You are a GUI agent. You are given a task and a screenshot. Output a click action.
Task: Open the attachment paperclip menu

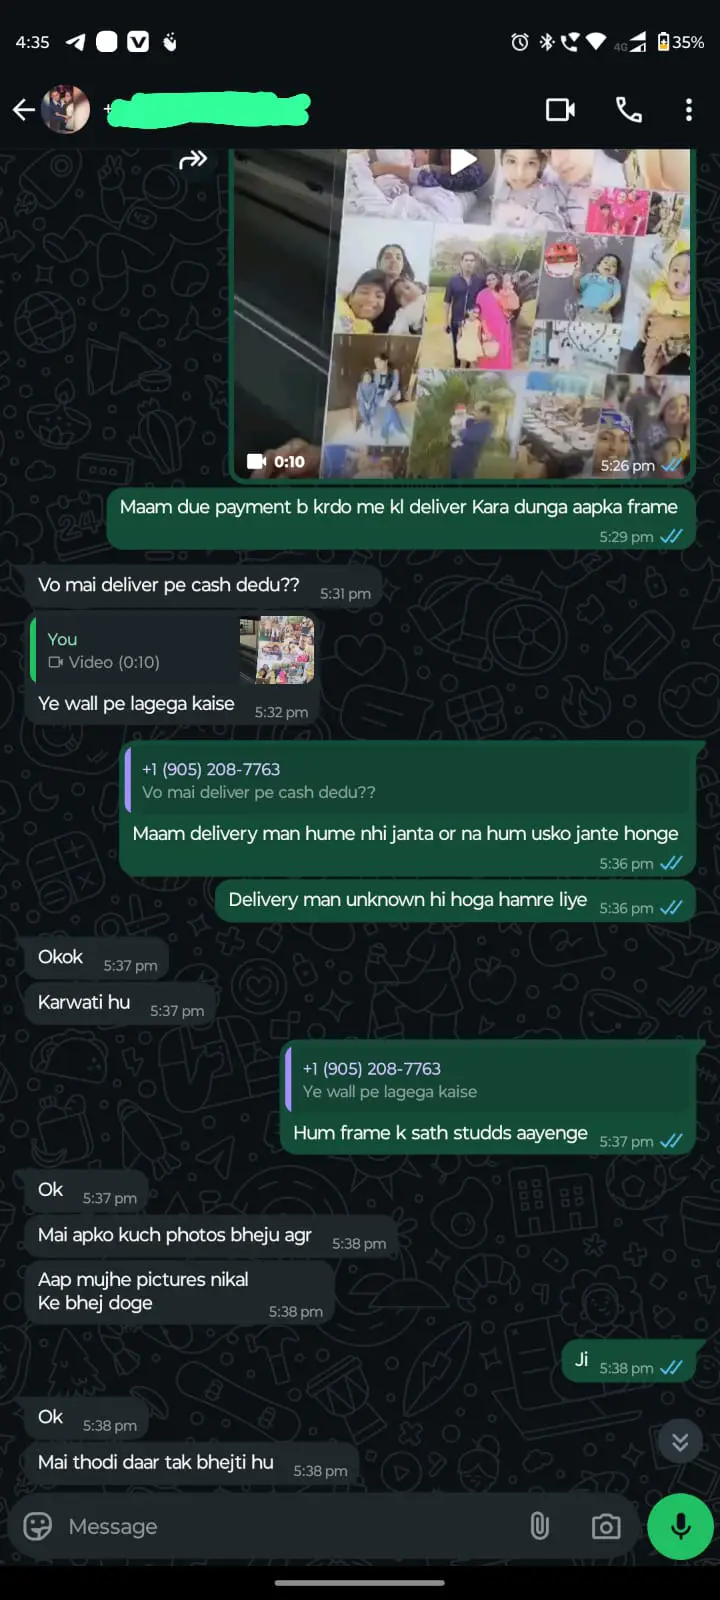[539, 1526]
